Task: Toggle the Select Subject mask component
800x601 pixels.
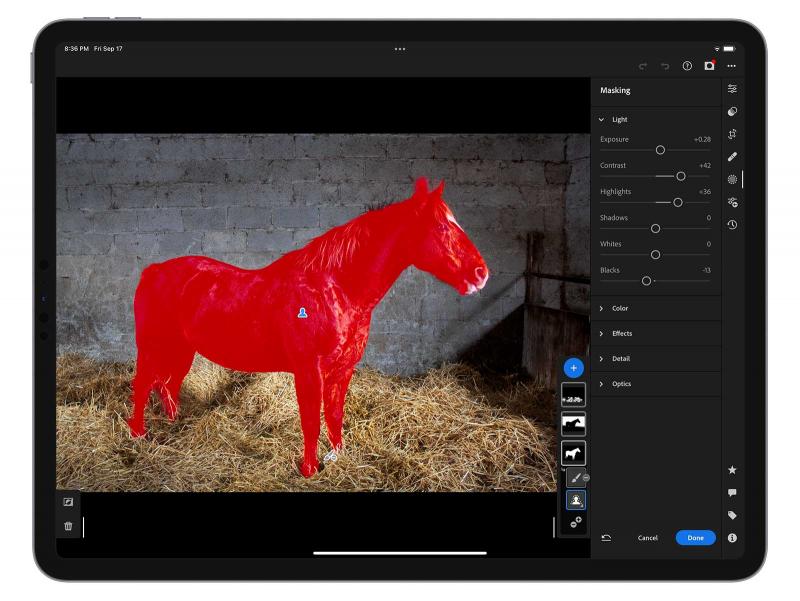Action: 576,500
